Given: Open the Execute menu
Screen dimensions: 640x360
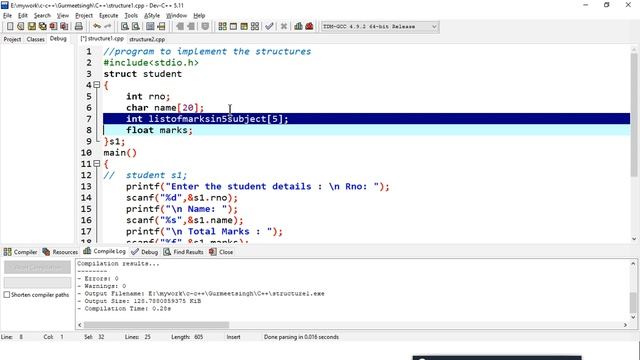Looking at the screenshot, I should pos(109,16).
